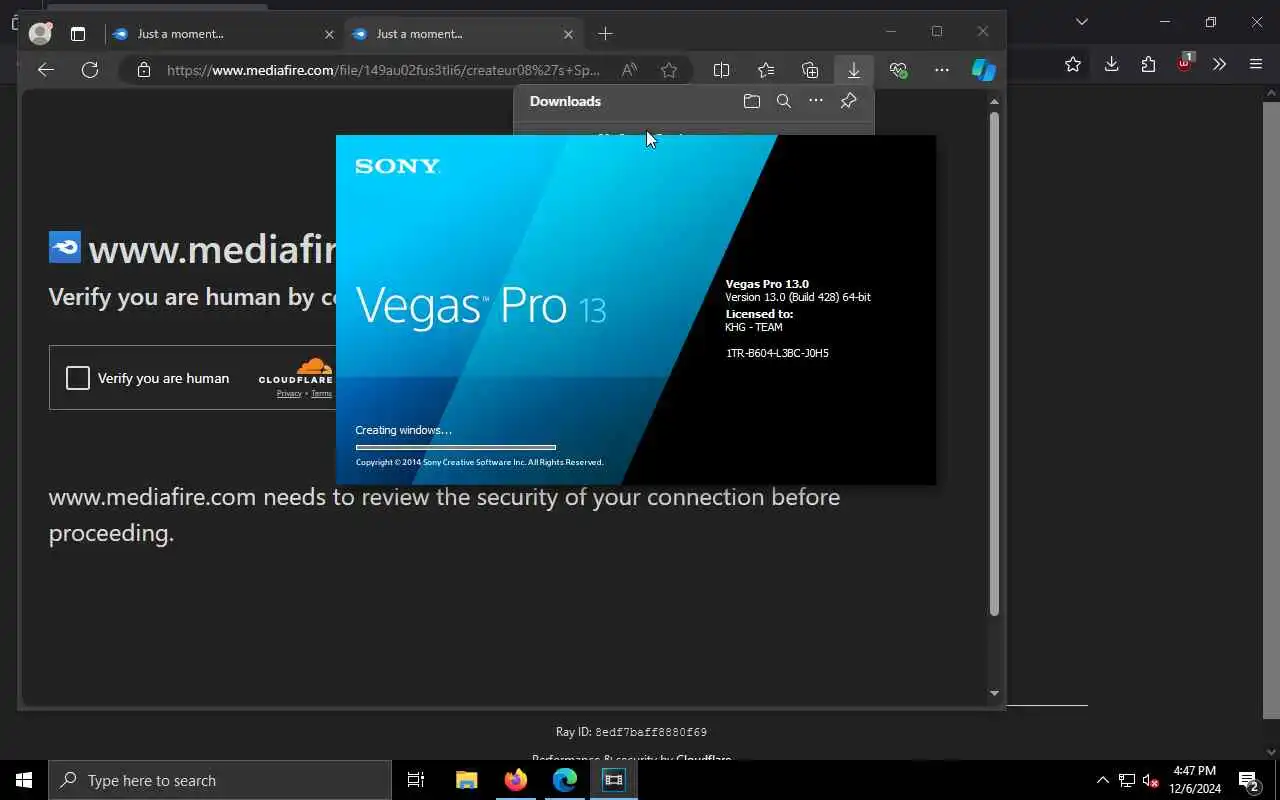
Task: Open the Edge Favorites list
Action: (x=766, y=70)
